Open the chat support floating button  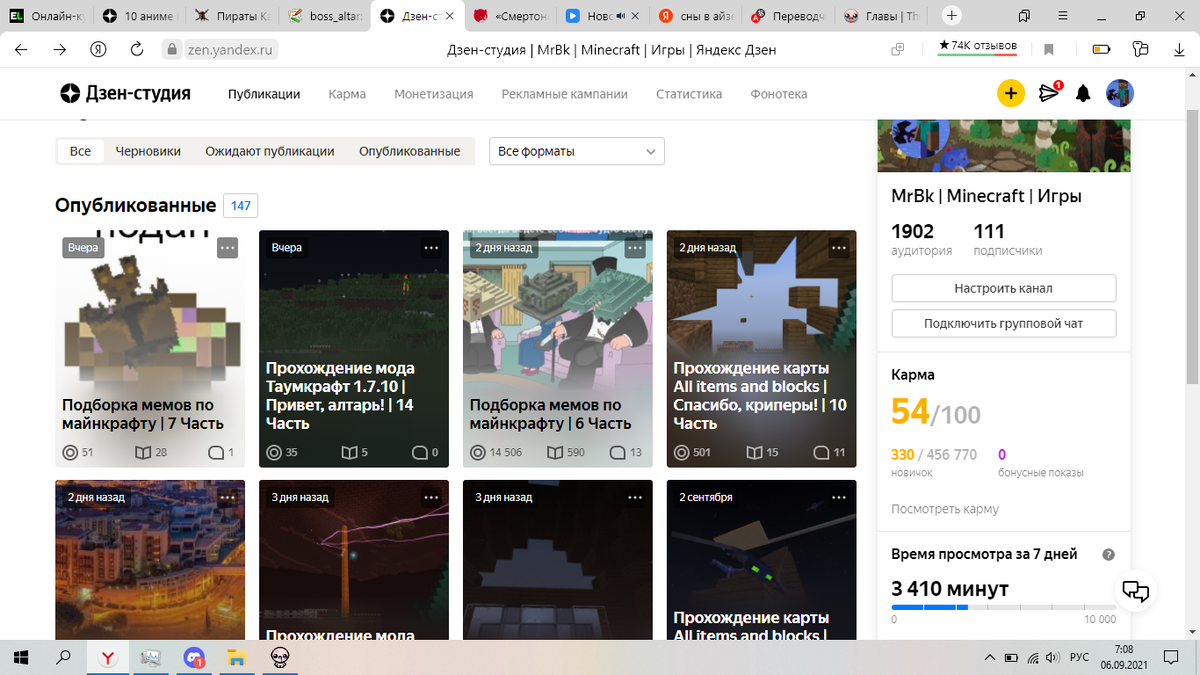click(x=1136, y=591)
